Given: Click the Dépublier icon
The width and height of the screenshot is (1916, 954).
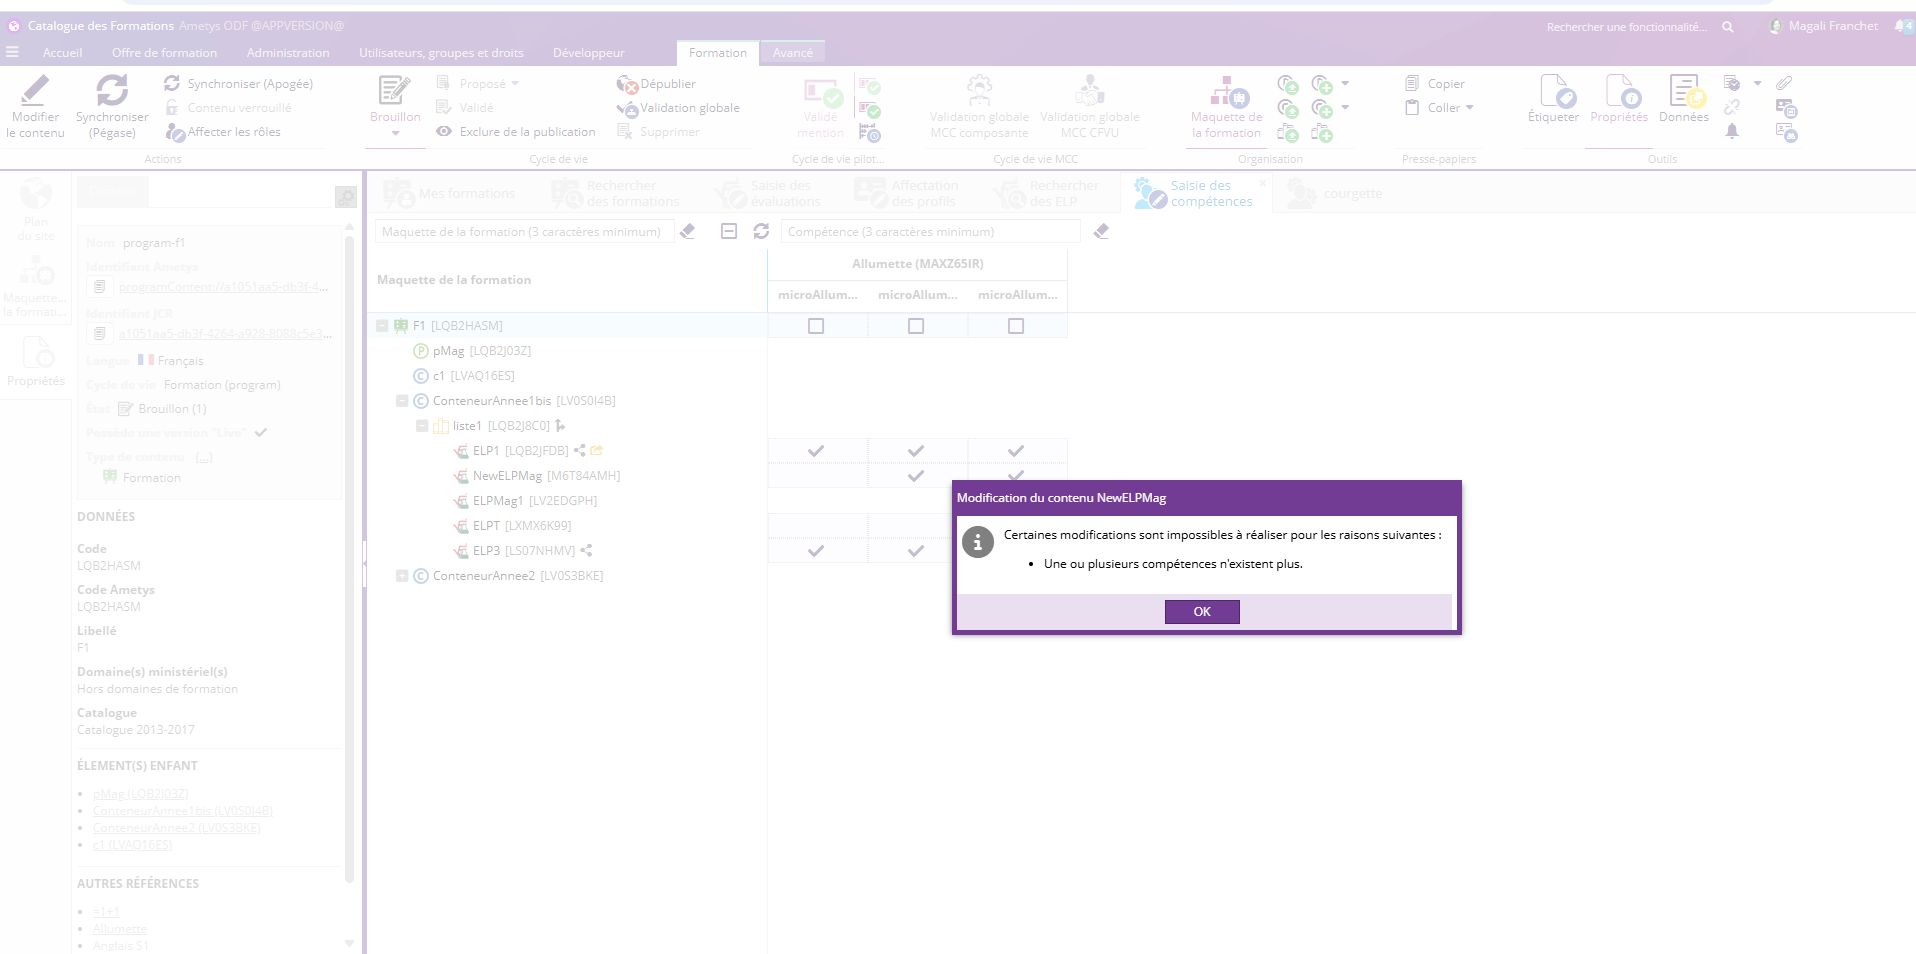Looking at the screenshot, I should (x=627, y=84).
